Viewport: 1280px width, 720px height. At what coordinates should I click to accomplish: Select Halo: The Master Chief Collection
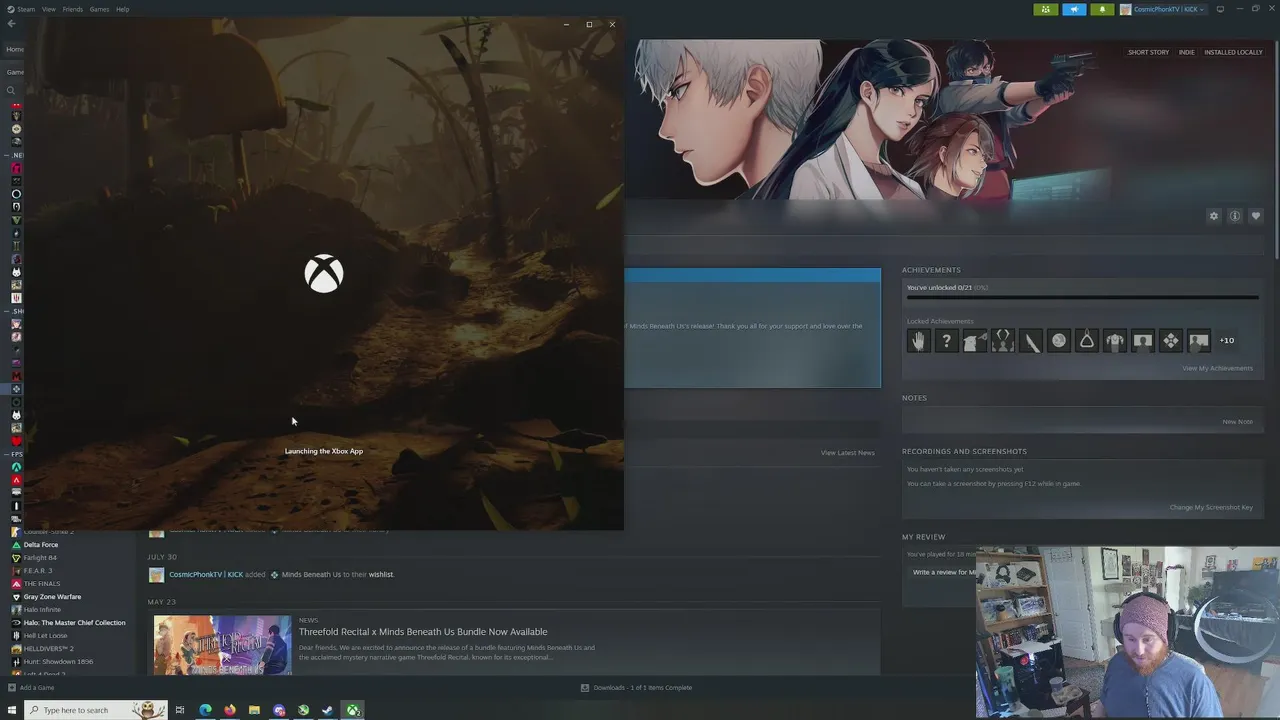[x=74, y=623]
